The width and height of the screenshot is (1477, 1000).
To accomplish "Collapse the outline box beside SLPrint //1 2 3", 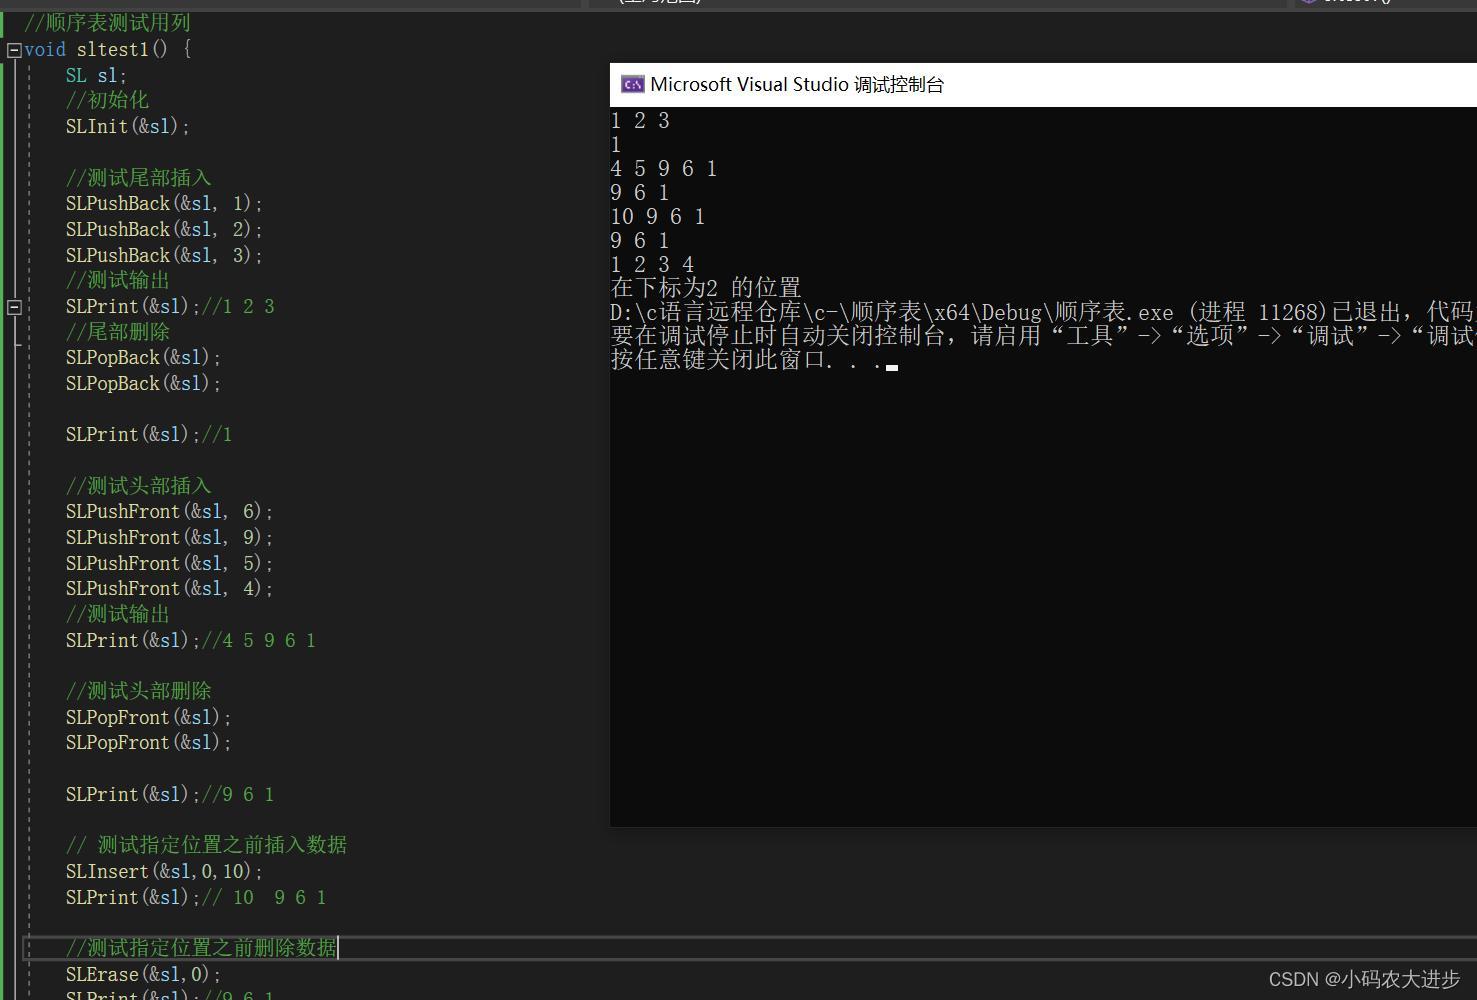I will (14, 307).
